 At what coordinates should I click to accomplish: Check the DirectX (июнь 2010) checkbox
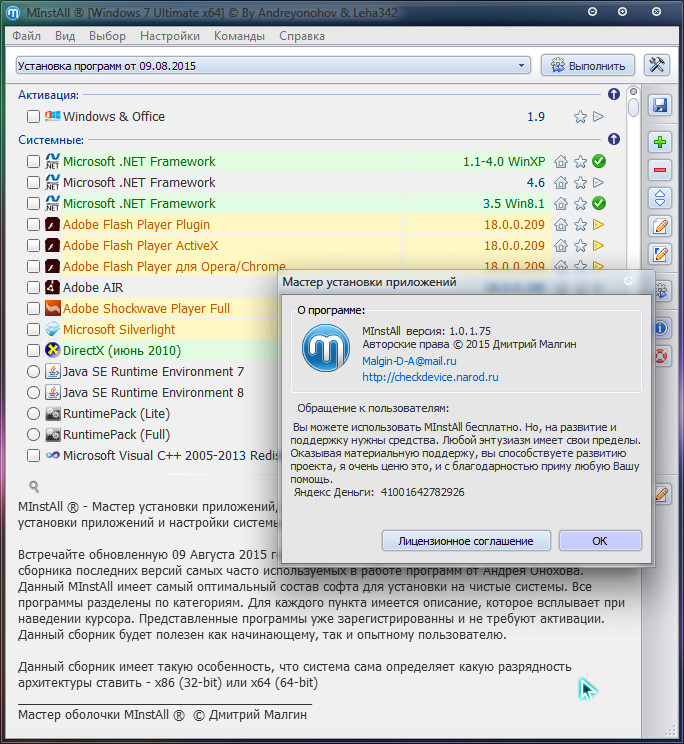pyautogui.click(x=33, y=351)
